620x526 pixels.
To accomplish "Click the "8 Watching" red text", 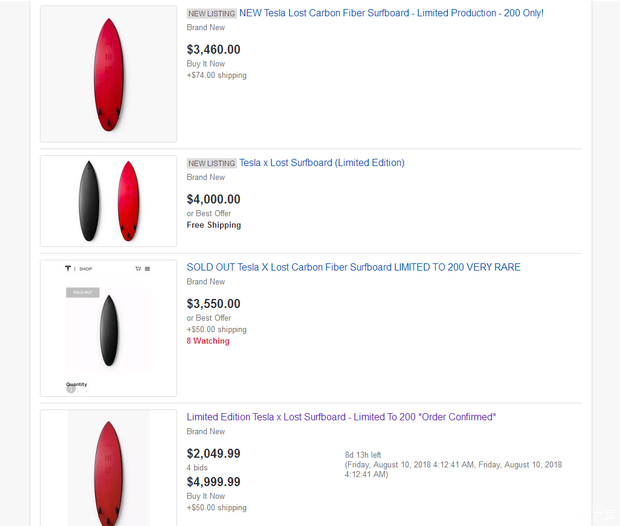I will coord(208,341).
